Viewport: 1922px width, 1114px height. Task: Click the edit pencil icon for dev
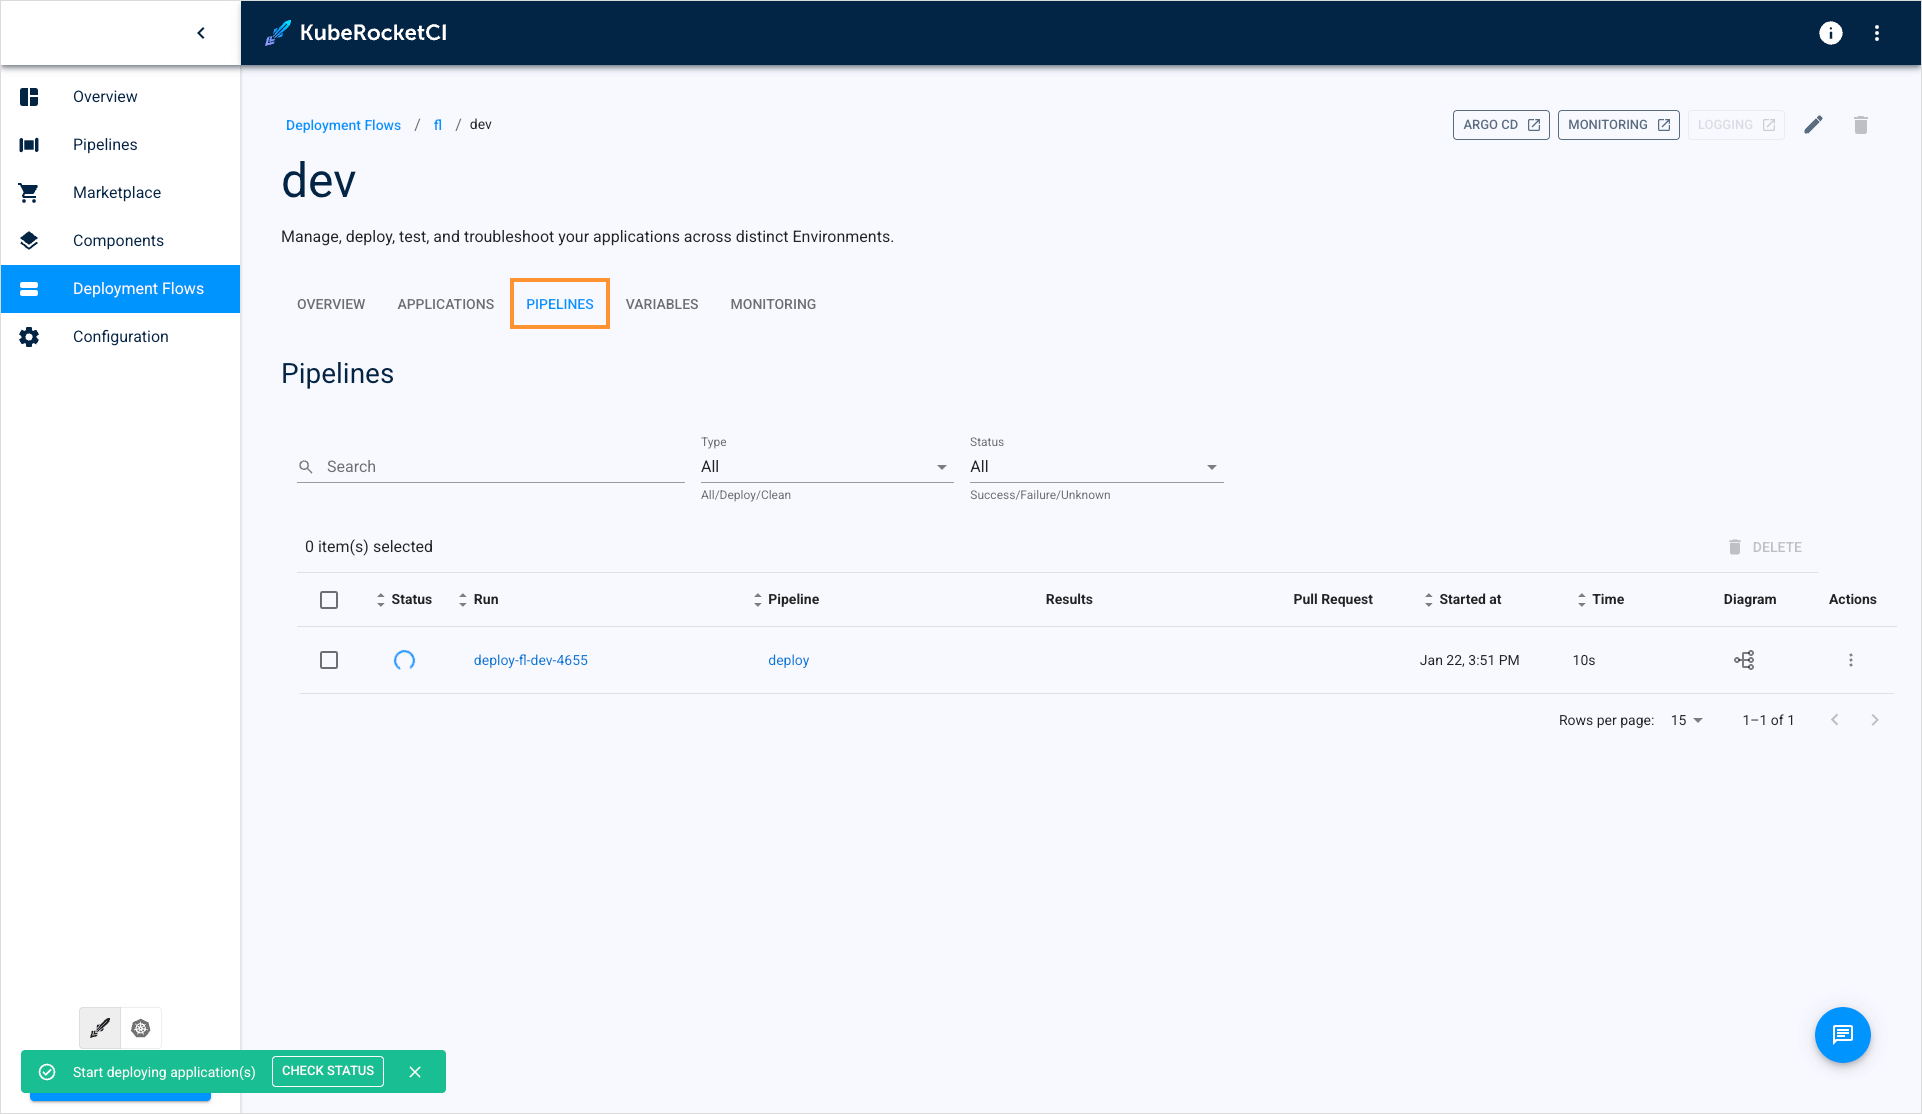[x=1815, y=125]
